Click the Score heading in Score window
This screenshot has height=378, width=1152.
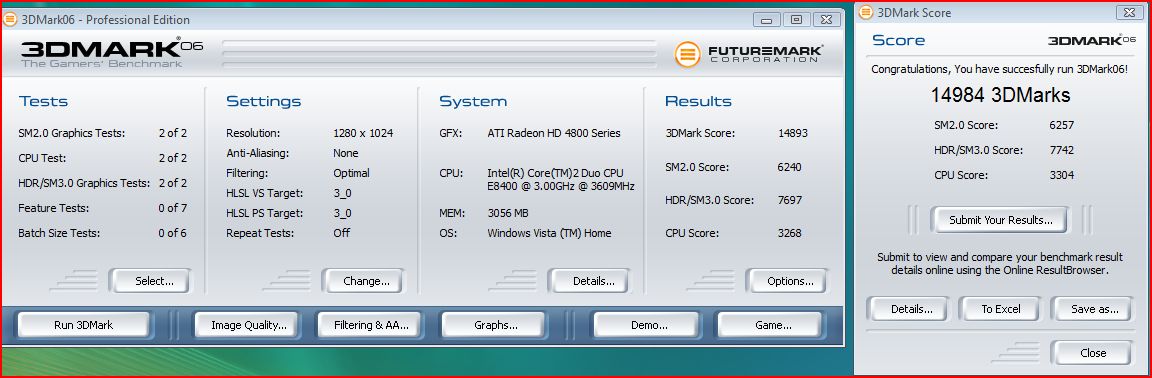899,40
